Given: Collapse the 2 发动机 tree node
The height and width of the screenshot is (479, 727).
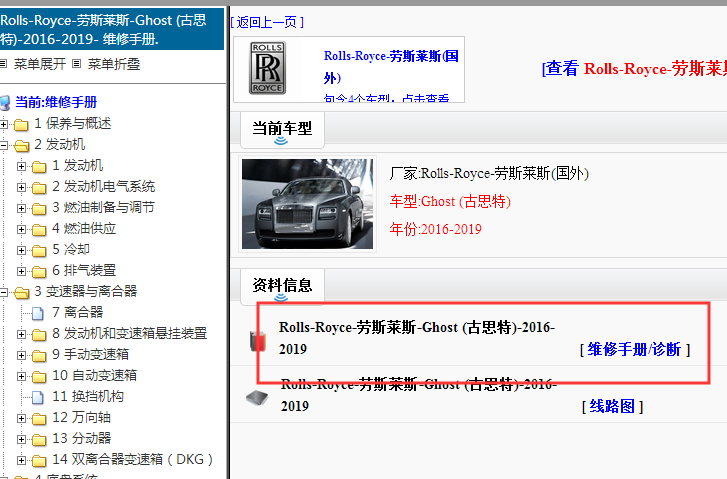Looking at the screenshot, I should (4, 145).
